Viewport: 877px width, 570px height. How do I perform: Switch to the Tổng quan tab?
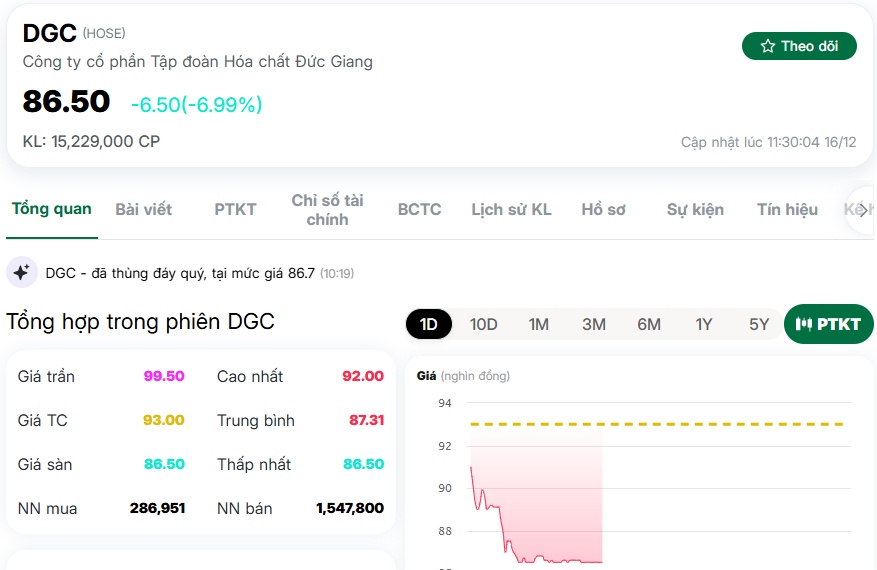[51, 209]
